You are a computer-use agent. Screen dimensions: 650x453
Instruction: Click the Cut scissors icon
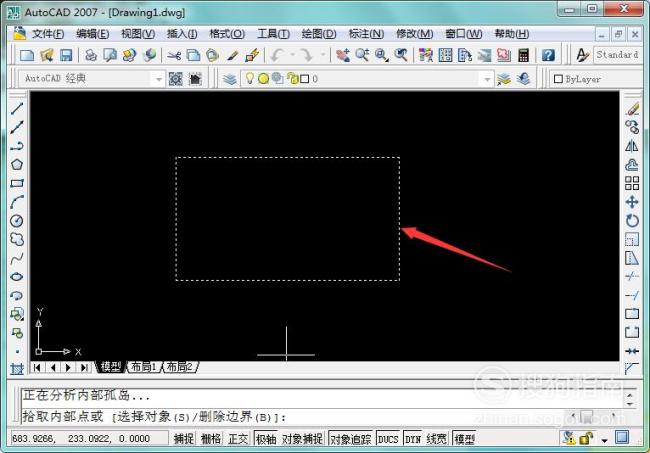(174, 55)
